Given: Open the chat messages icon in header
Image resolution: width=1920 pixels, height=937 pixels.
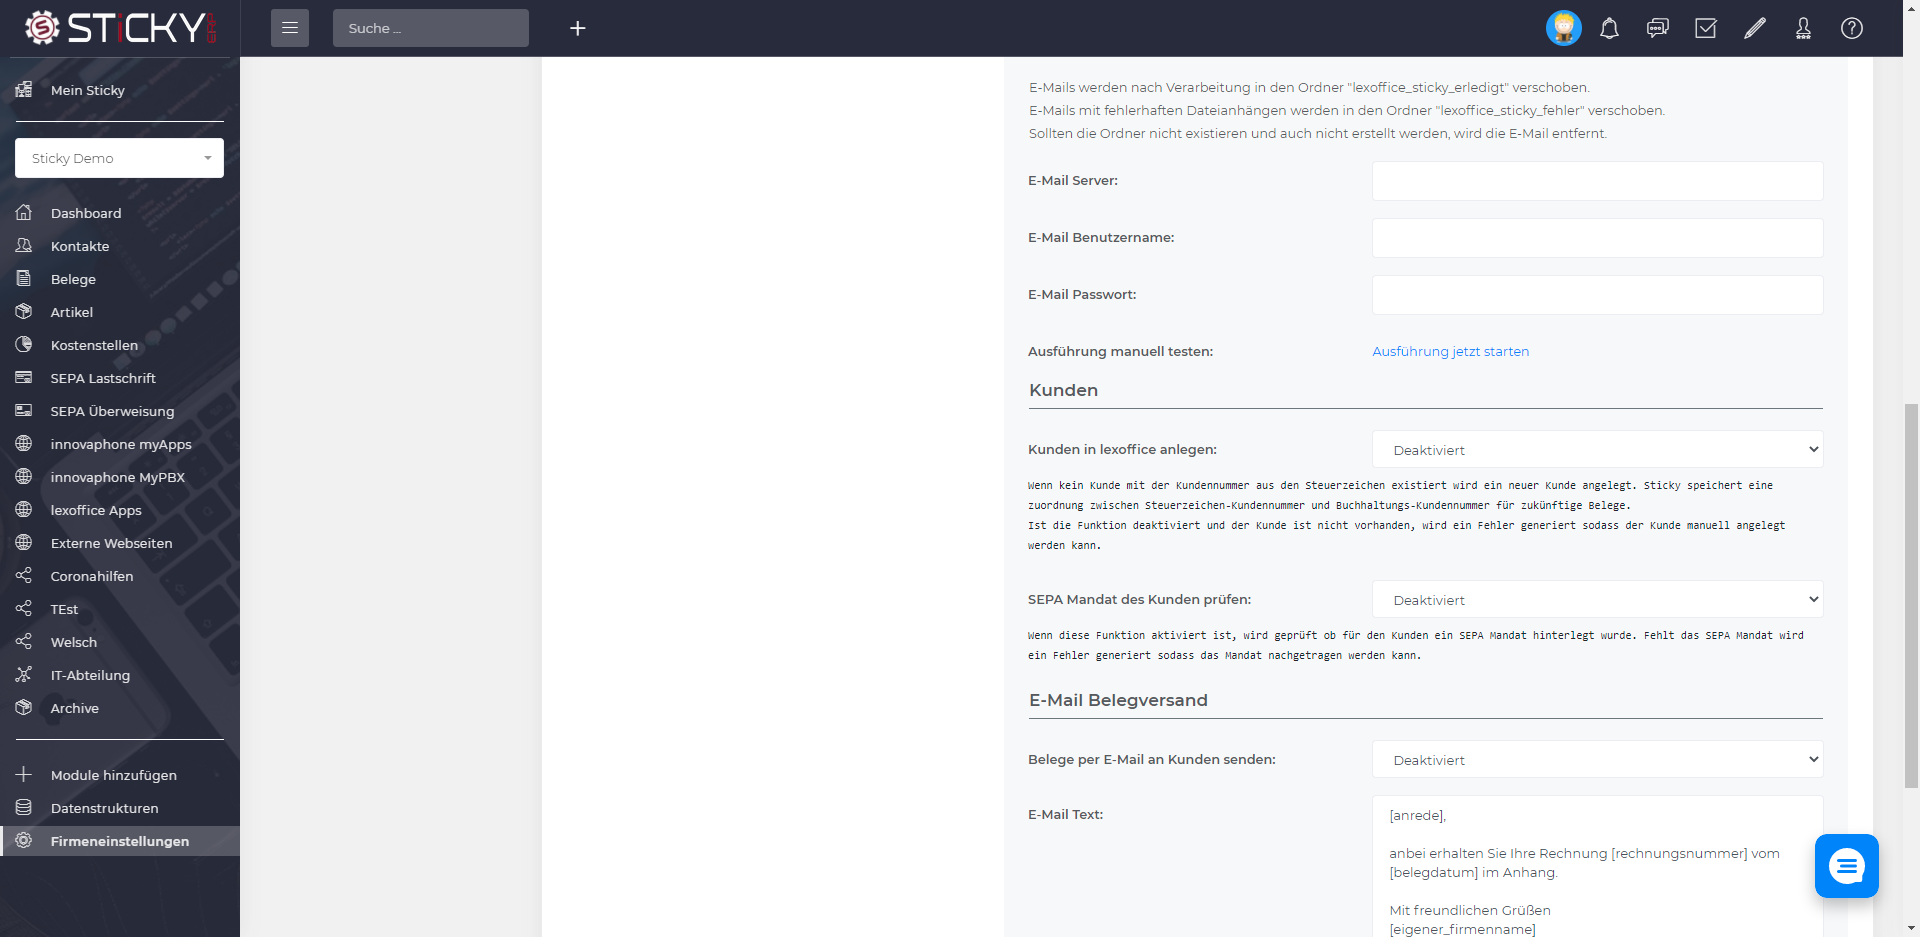Looking at the screenshot, I should [x=1657, y=28].
